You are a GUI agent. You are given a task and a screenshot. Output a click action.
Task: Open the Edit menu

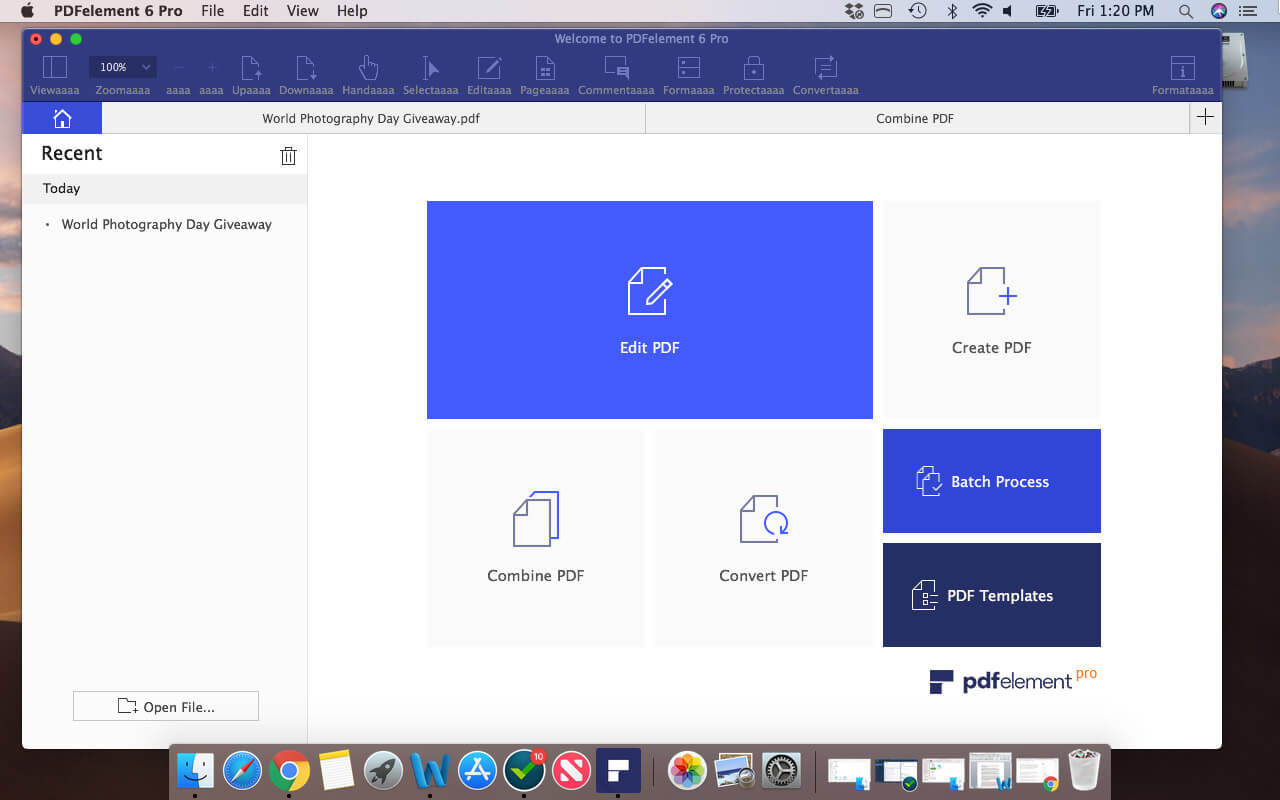(x=256, y=11)
